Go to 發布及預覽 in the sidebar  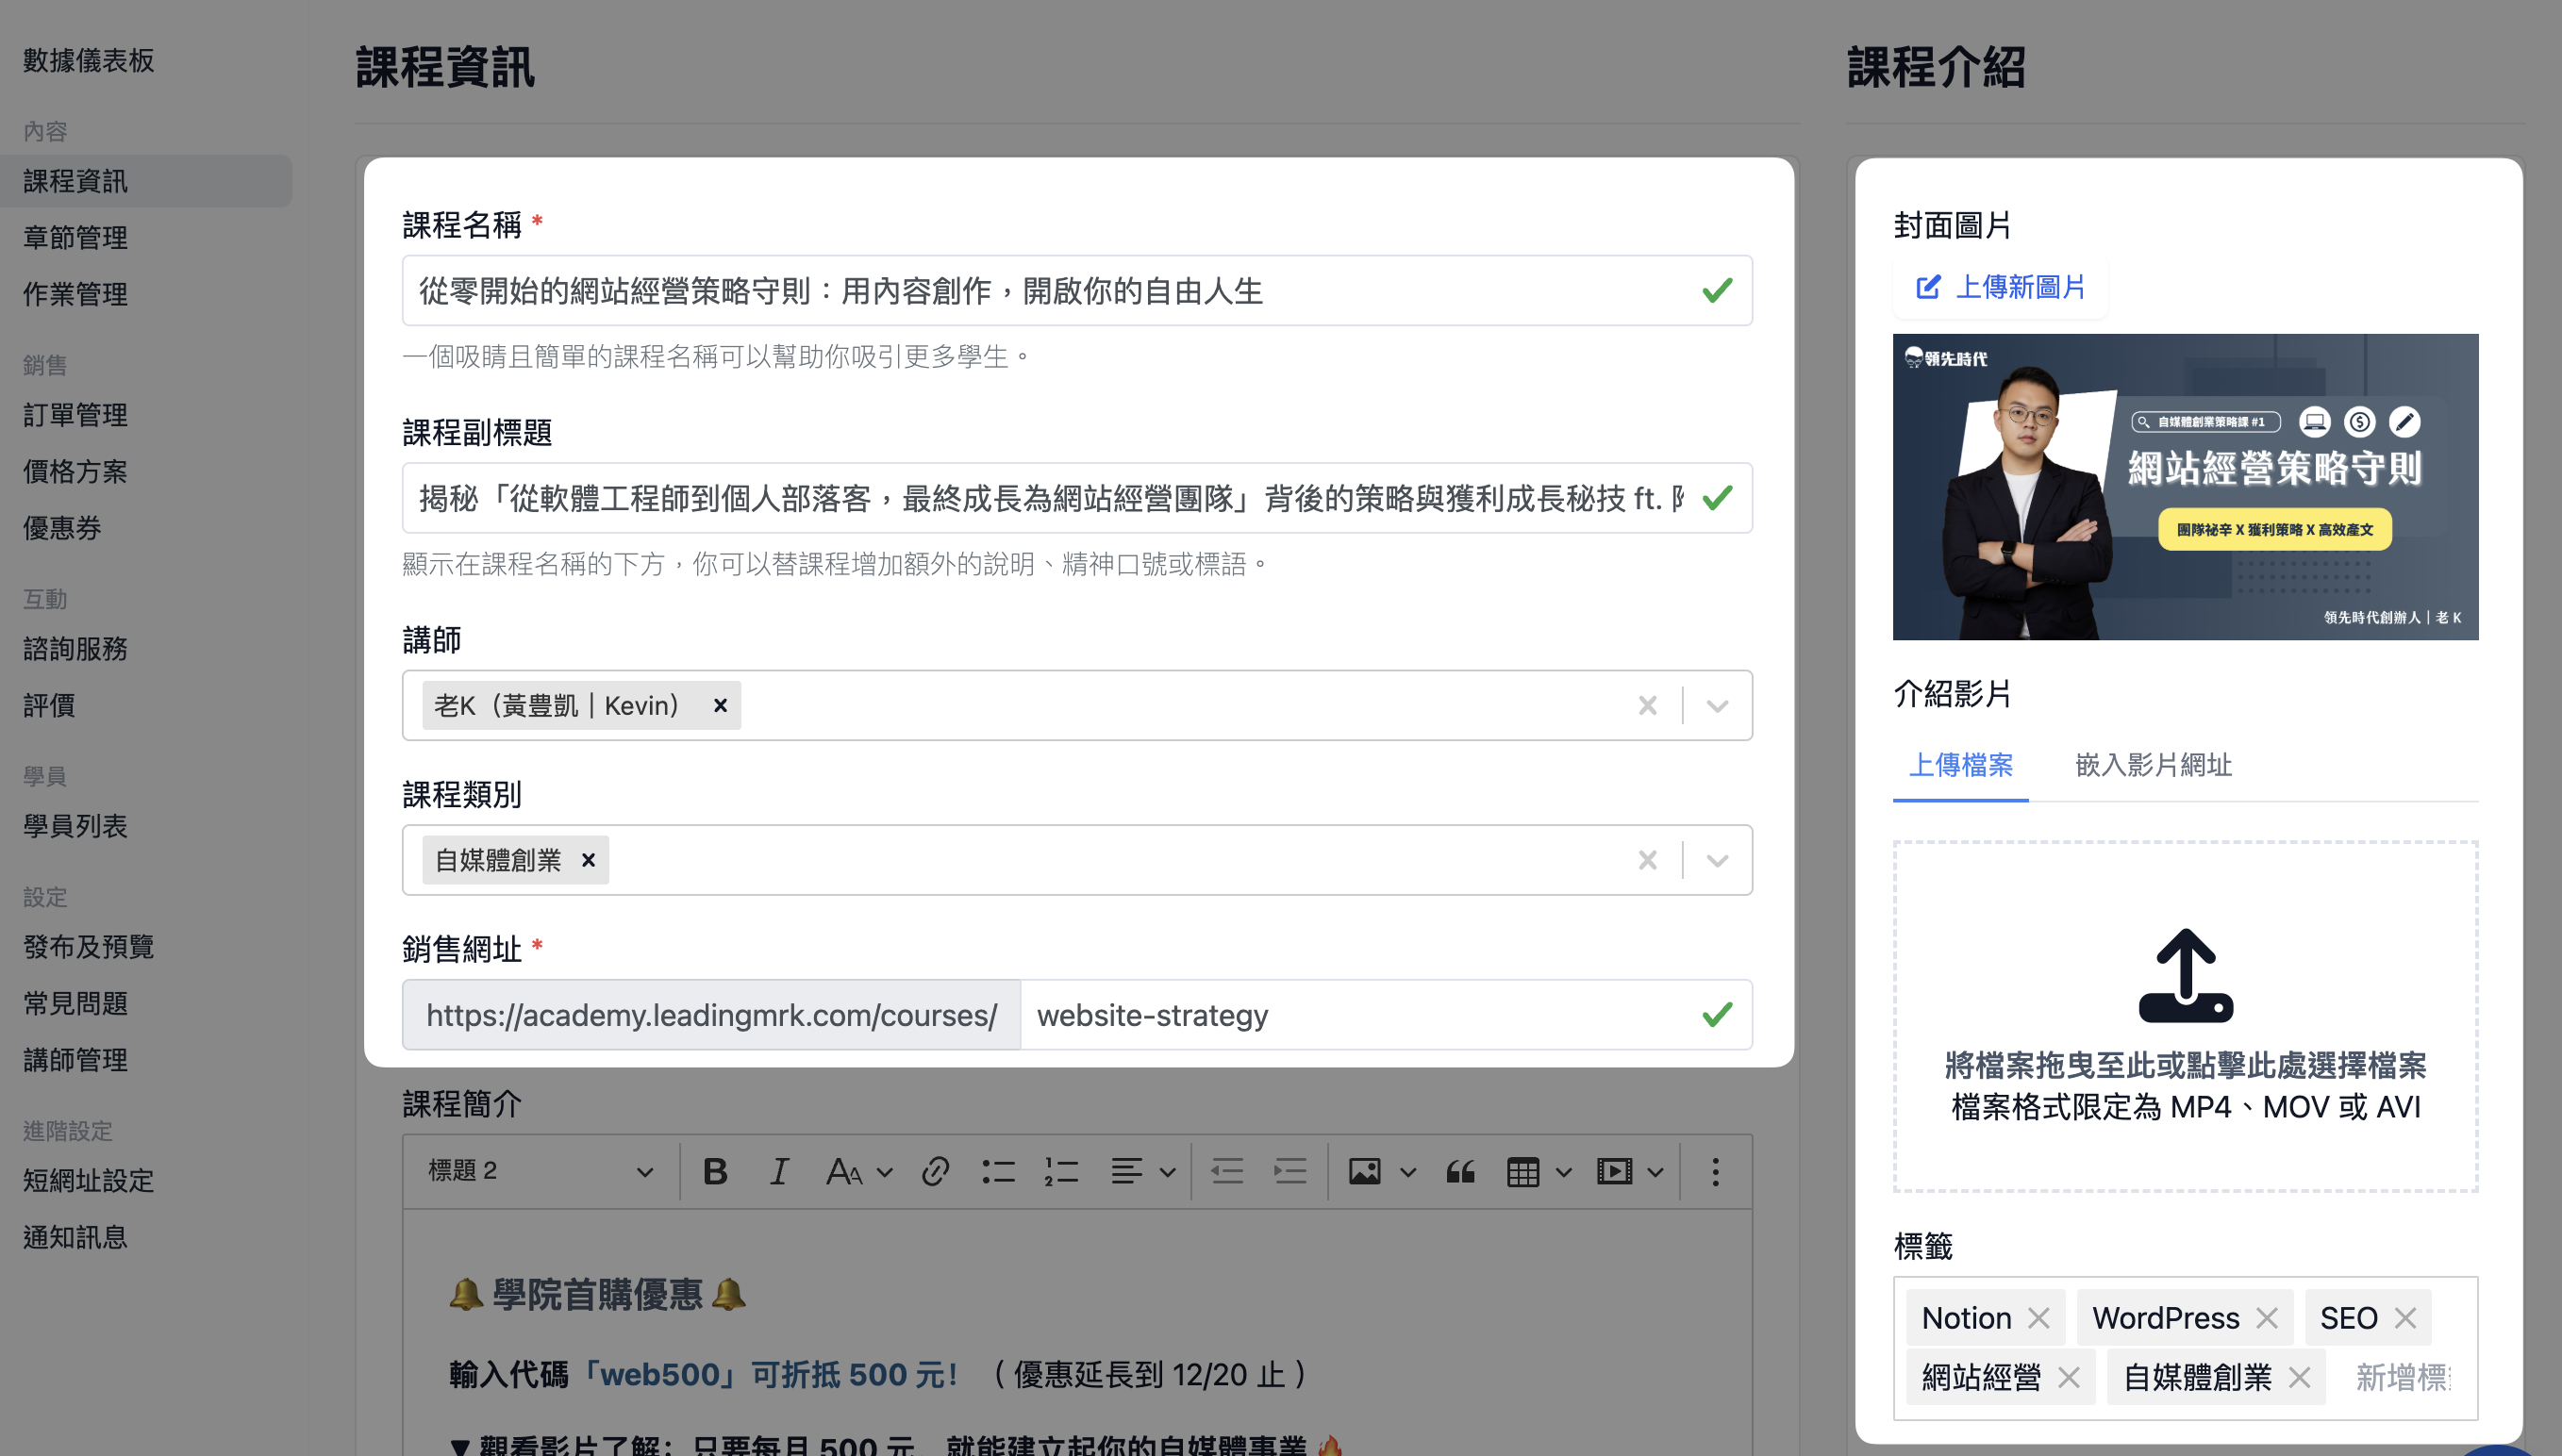tap(88, 946)
